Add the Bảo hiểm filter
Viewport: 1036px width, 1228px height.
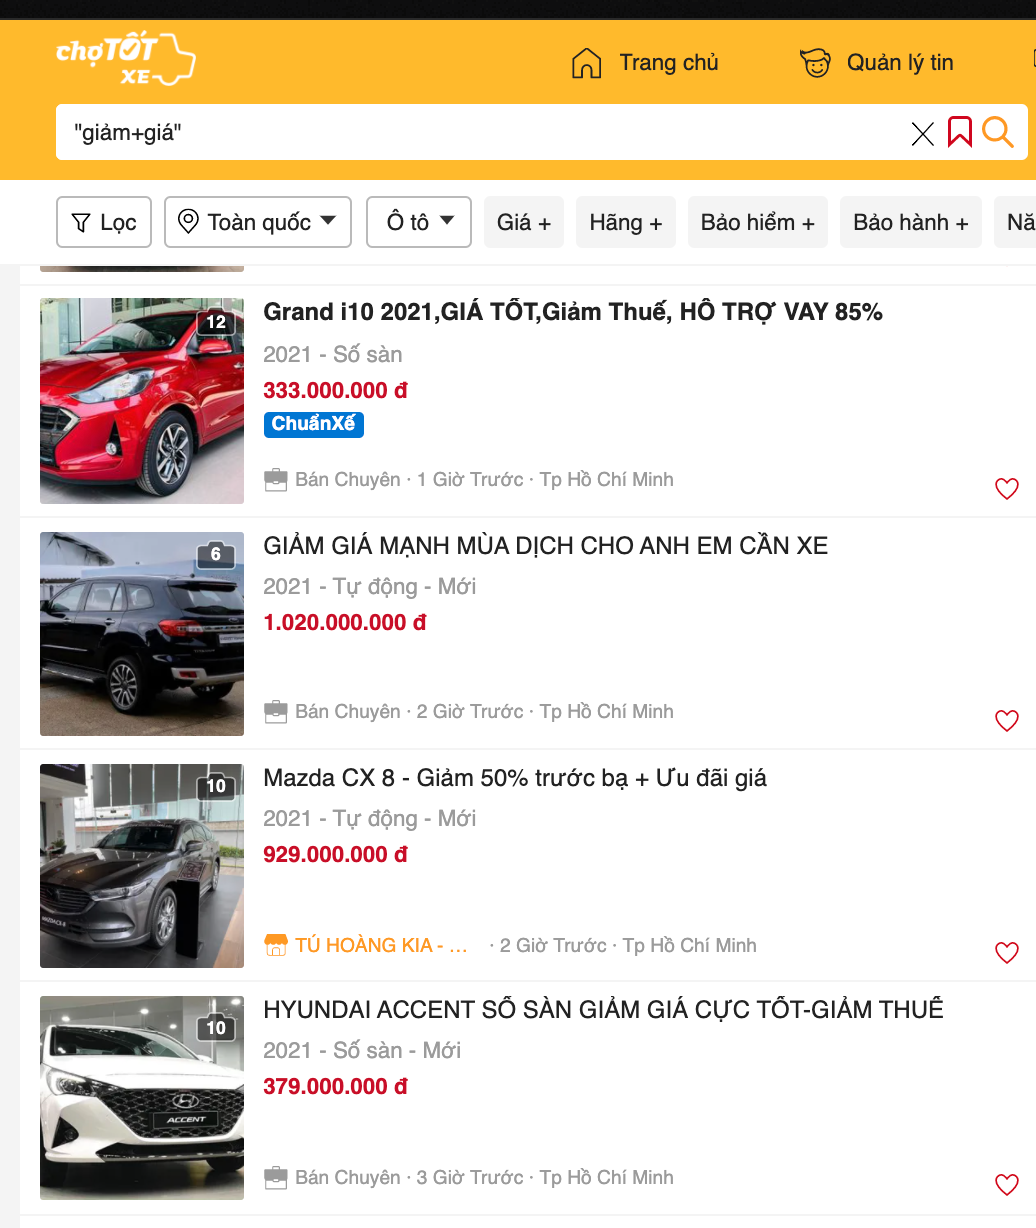point(757,222)
